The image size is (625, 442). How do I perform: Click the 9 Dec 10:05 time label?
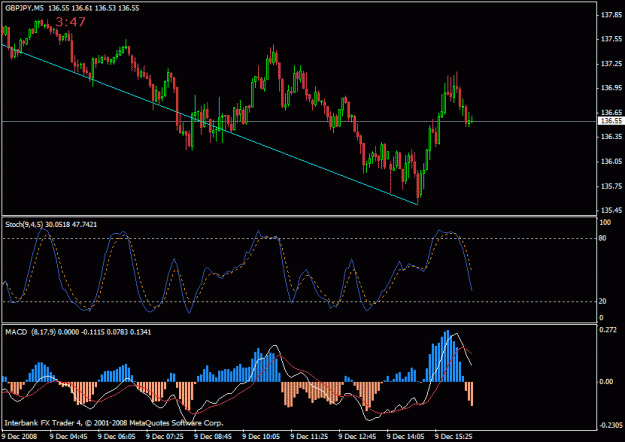(x=261, y=436)
